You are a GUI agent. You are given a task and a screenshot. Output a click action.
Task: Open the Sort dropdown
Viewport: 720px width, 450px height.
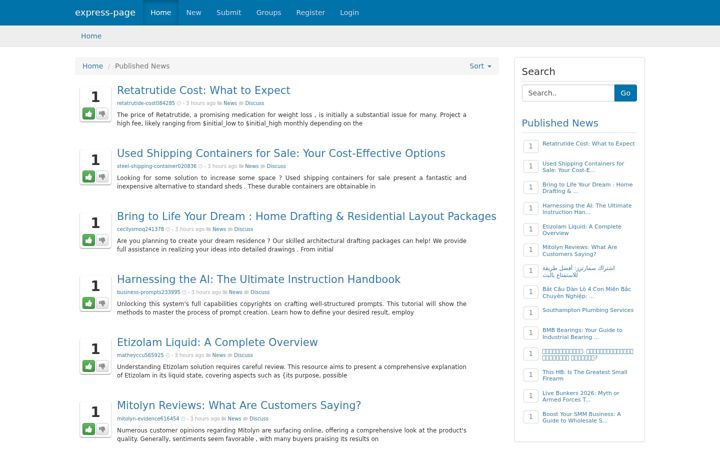click(480, 66)
